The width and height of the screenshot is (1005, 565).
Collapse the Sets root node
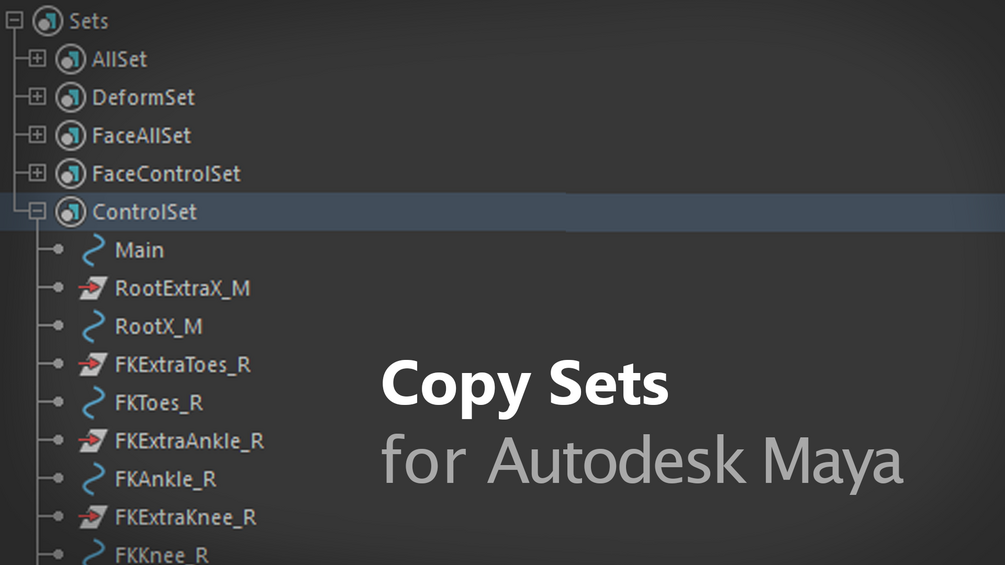pyautogui.click(x=14, y=20)
